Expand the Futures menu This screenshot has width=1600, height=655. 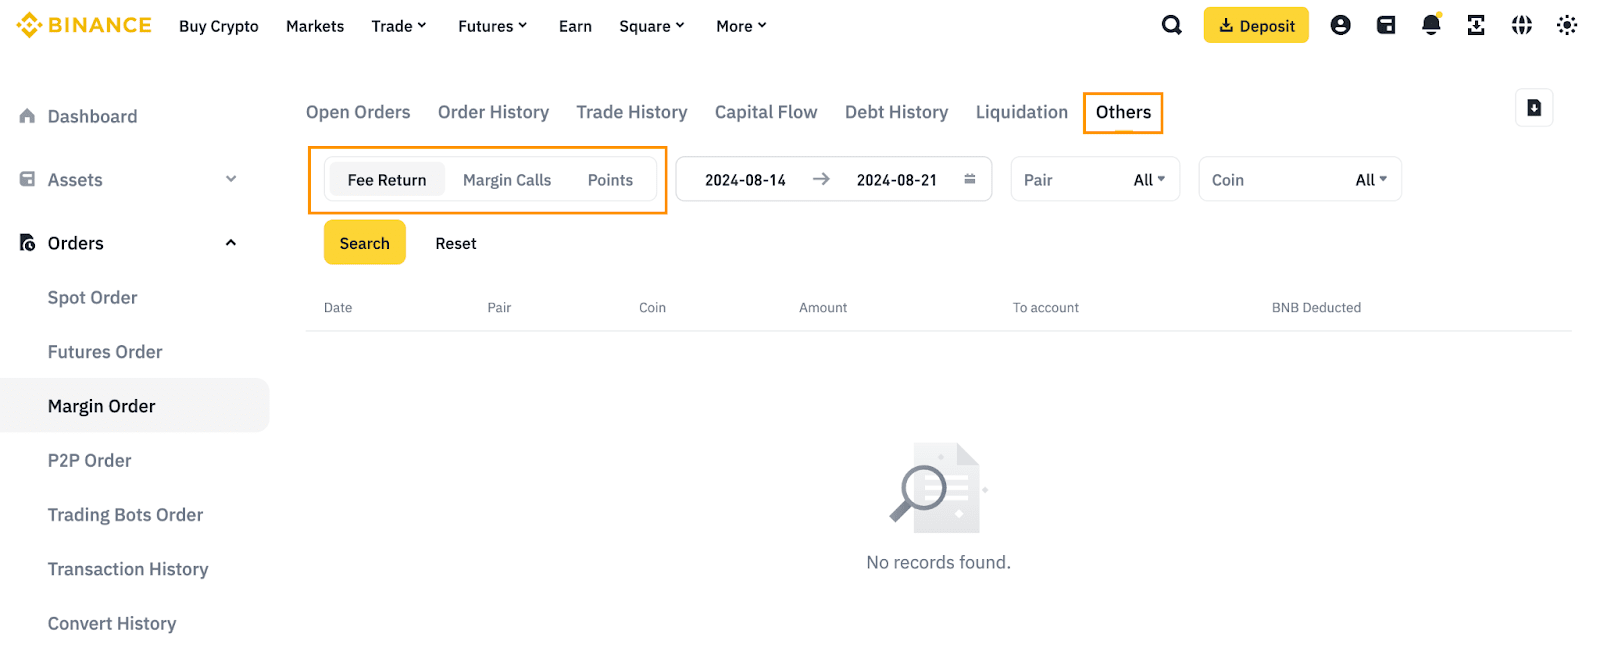pos(492,26)
